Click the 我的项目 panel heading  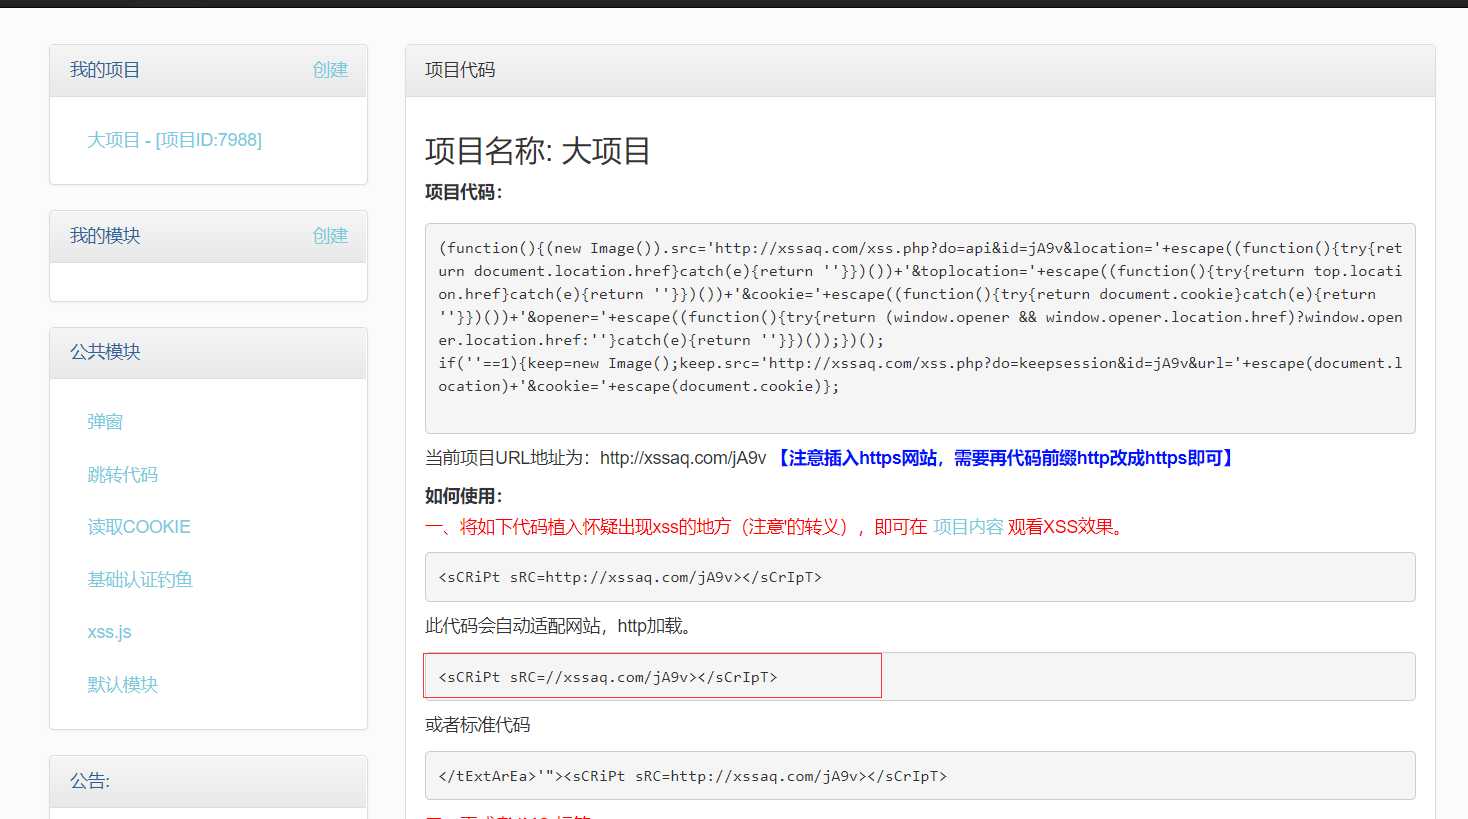coord(105,70)
